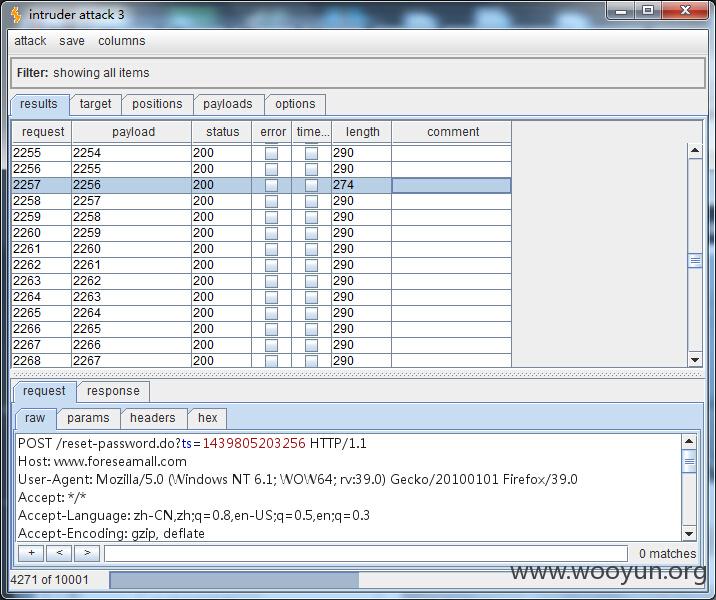The image size is (716, 600).
Task: Switch to the options tab
Action: pyautogui.click(x=295, y=104)
